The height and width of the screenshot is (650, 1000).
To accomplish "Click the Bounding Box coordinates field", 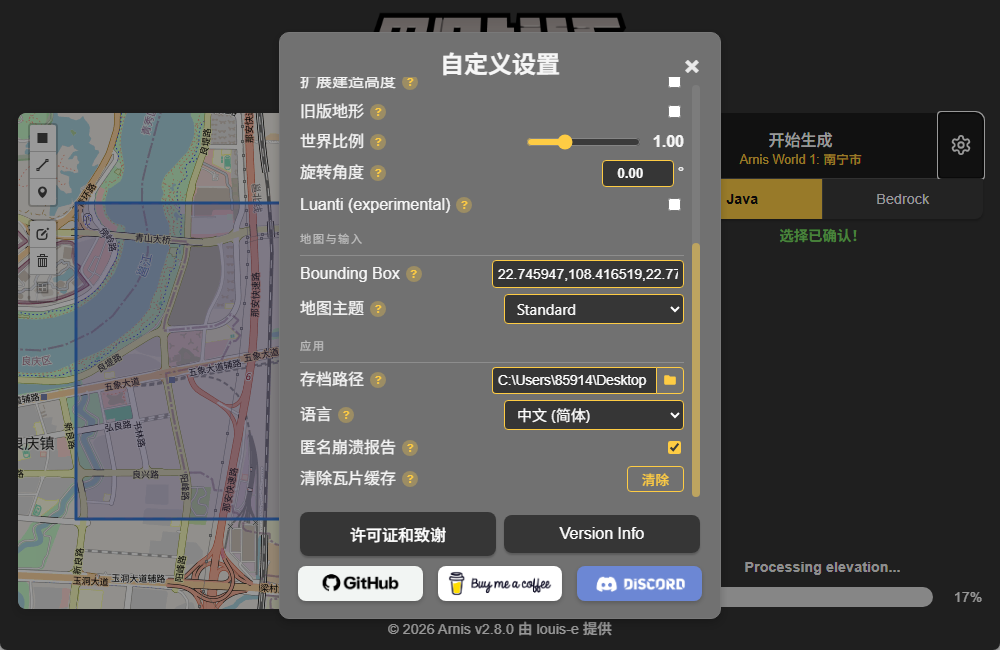I will coord(588,274).
